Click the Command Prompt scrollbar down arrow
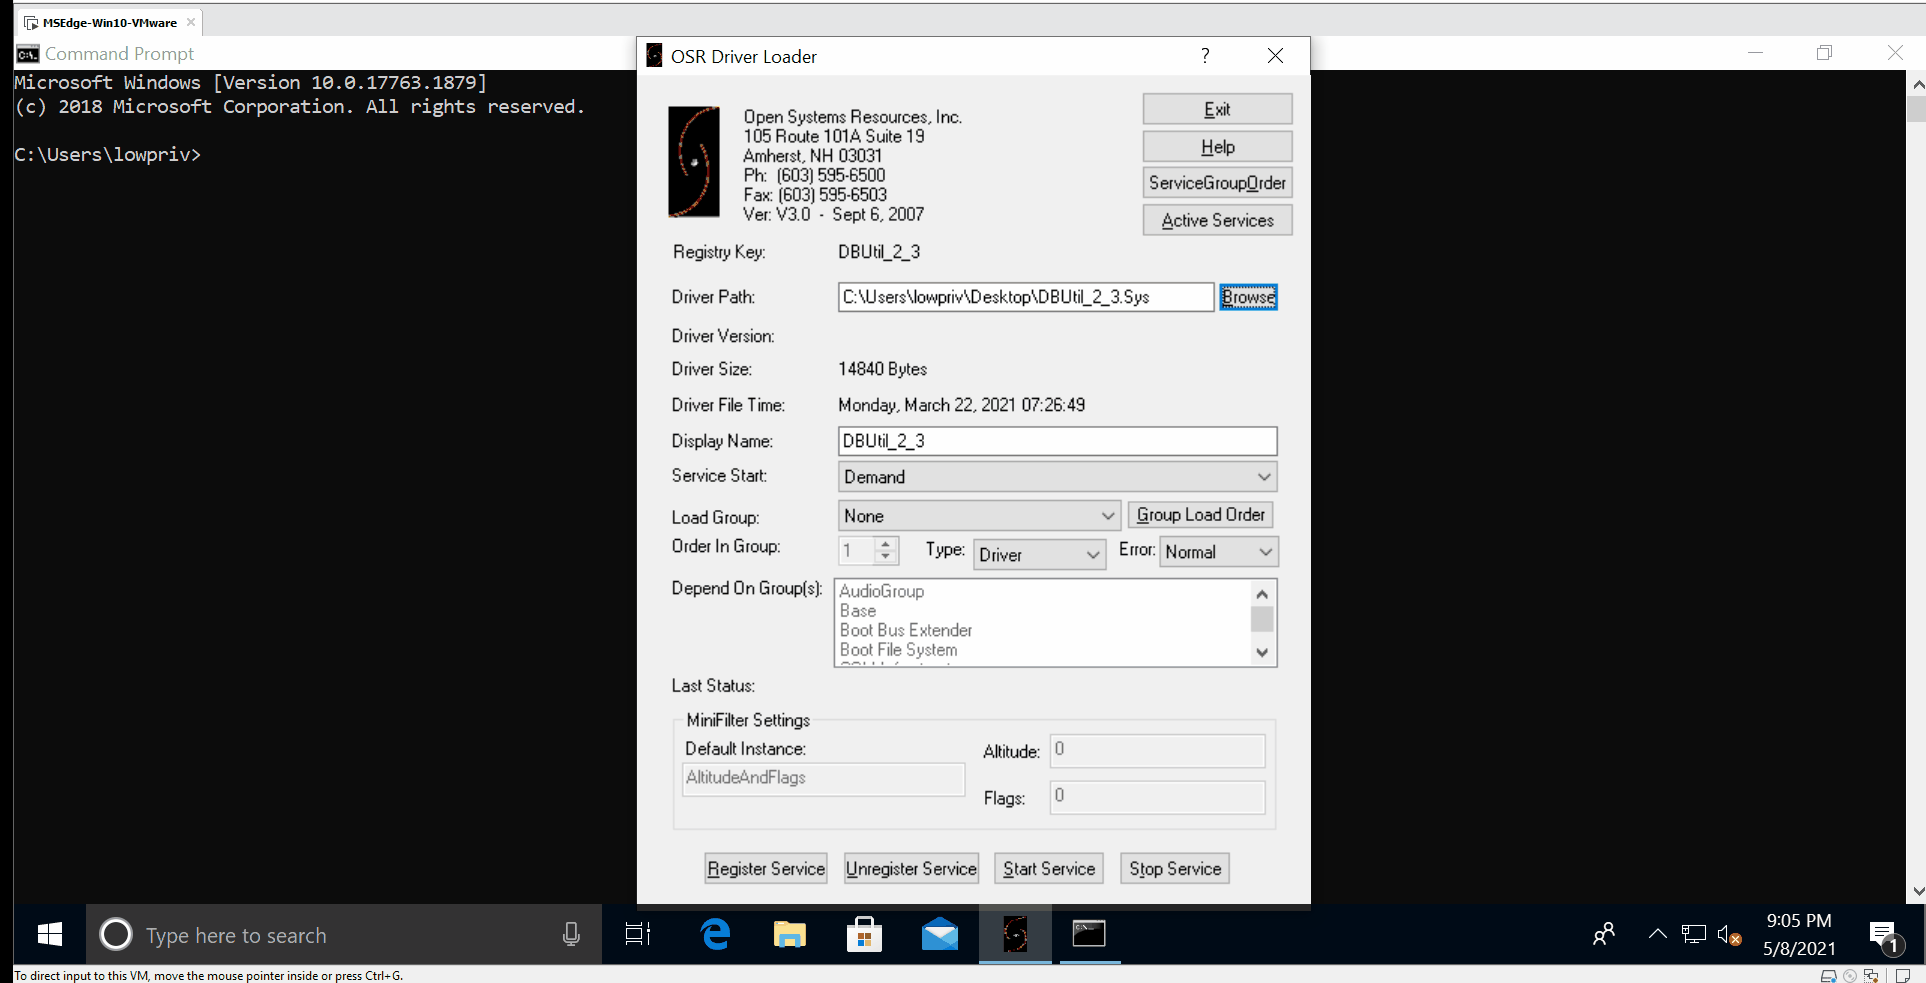The image size is (1926, 983). (x=1917, y=890)
